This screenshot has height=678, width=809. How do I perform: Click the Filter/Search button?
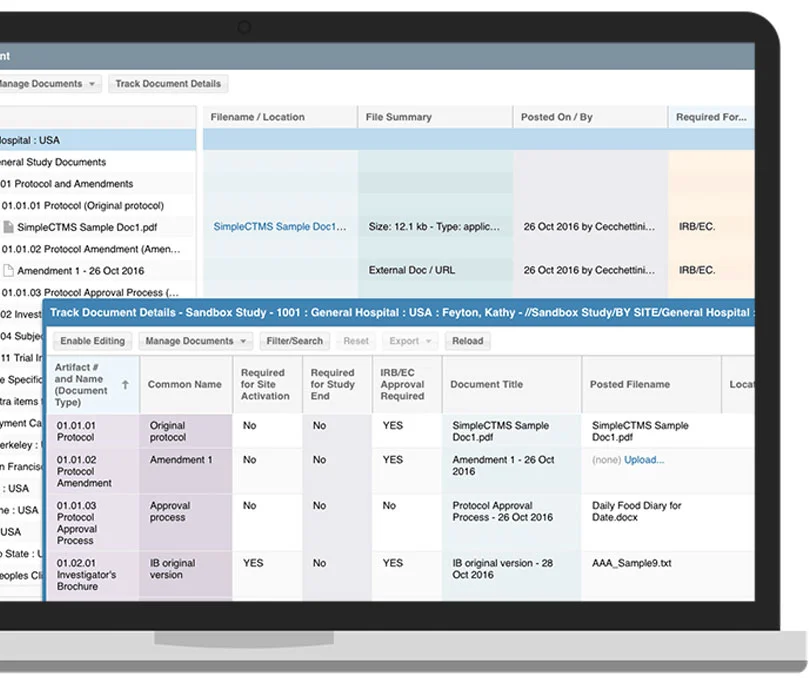(x=294, y=341)
